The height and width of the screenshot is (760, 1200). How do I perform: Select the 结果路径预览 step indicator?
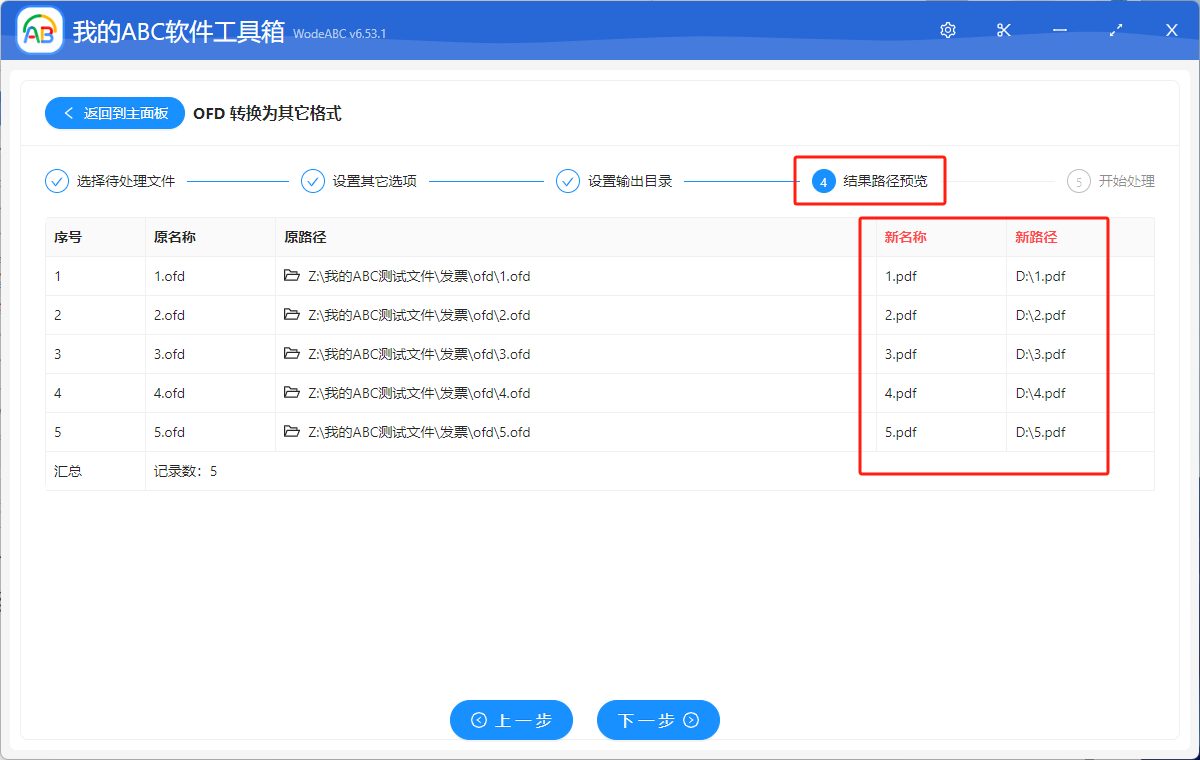click(824, 181)
